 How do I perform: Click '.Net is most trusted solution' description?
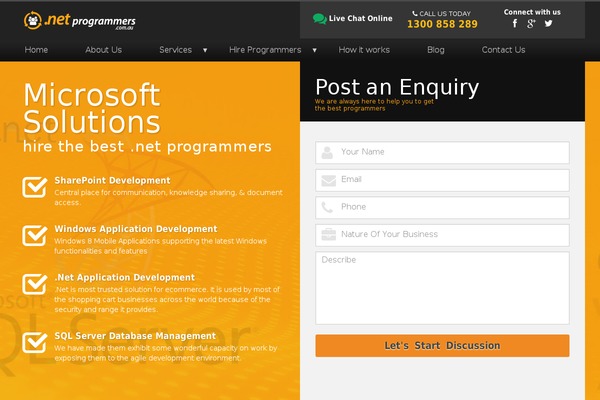[167, 299]
